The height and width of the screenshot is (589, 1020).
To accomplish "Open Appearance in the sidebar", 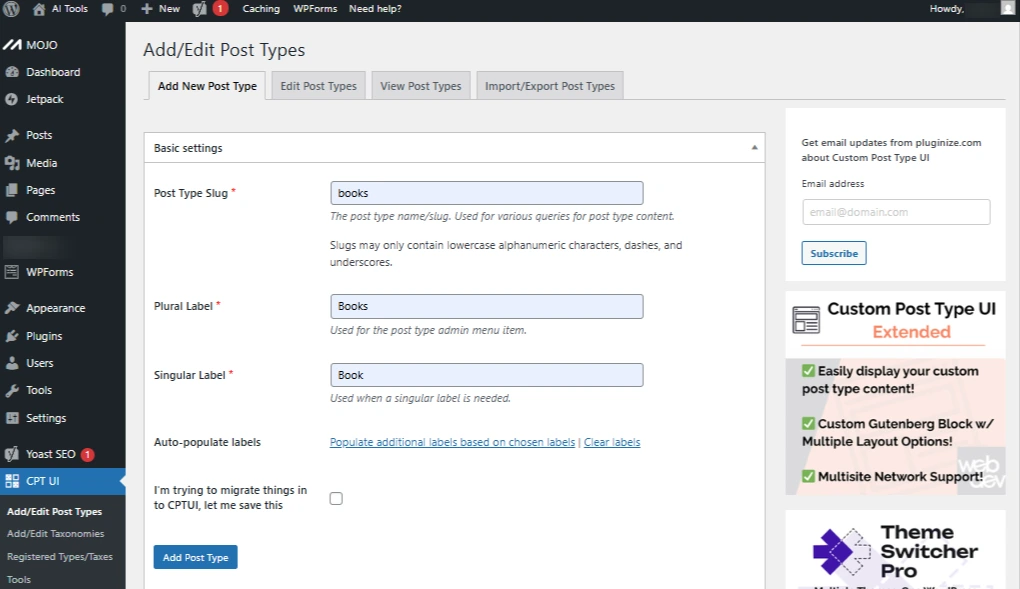I will coord(55,308).
